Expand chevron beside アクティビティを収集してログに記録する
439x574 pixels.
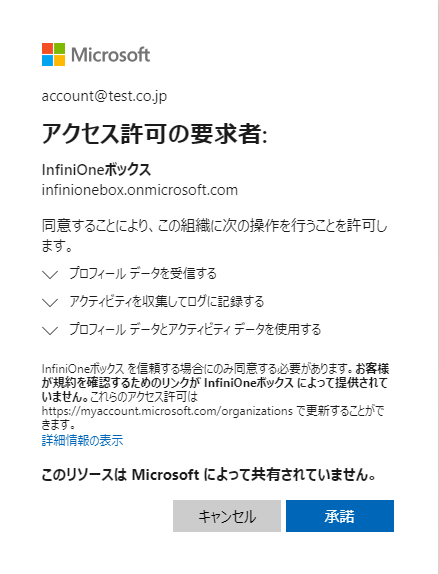[x=50, y=302]
